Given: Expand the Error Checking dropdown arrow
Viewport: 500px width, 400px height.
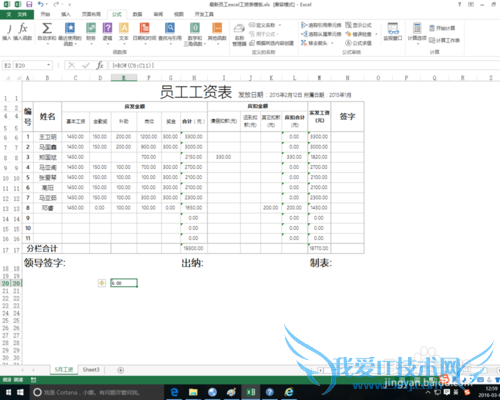Looking at the screenshot, I should [376, 34].
